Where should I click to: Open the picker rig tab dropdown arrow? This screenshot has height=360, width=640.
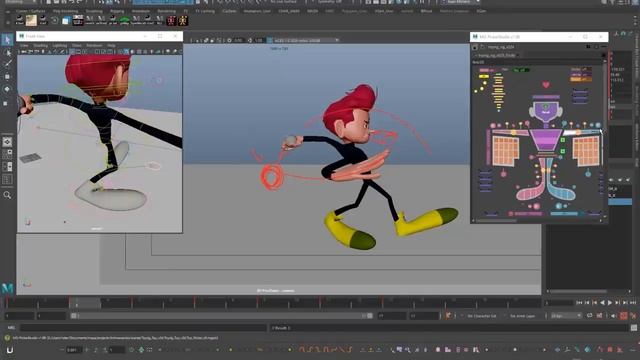tap(518, 55)
